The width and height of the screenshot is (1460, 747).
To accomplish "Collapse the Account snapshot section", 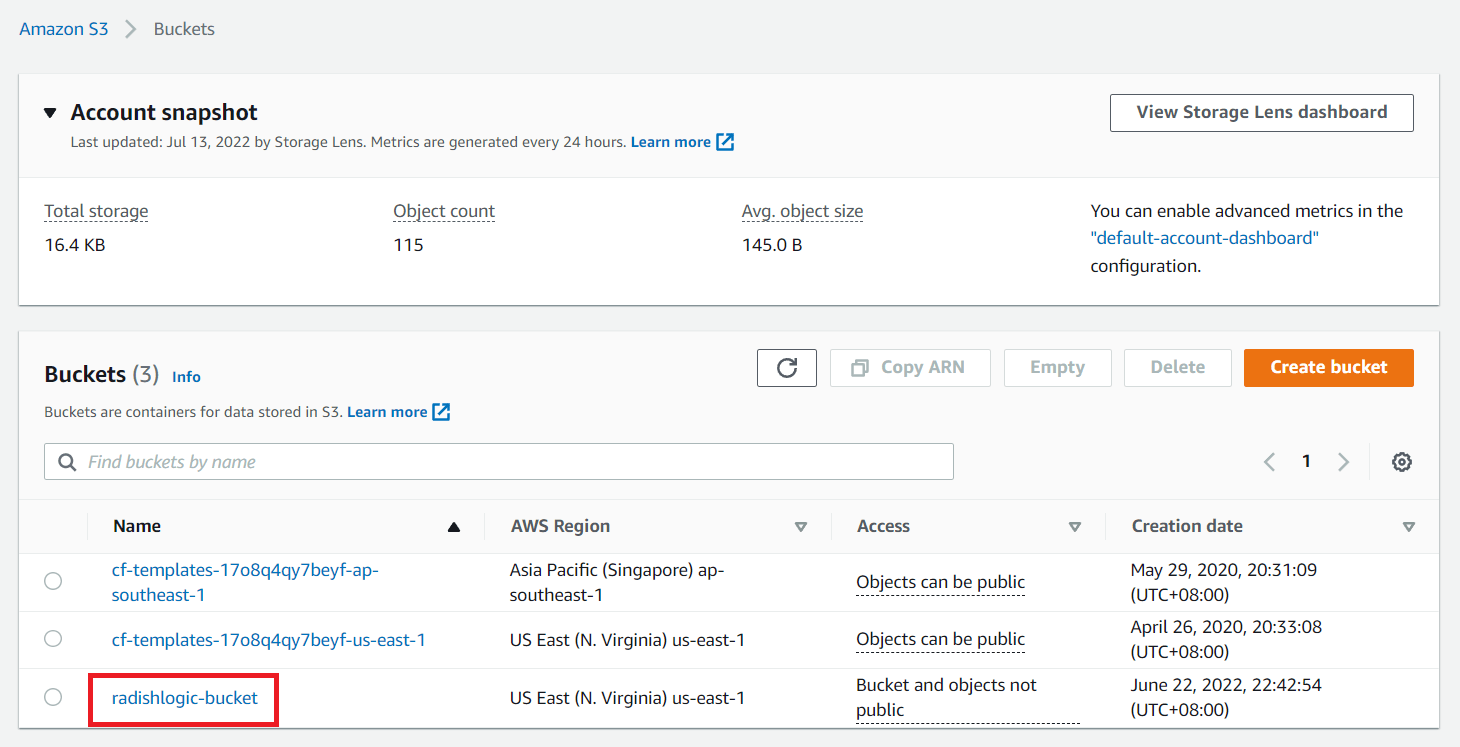I will coord(51,113).
